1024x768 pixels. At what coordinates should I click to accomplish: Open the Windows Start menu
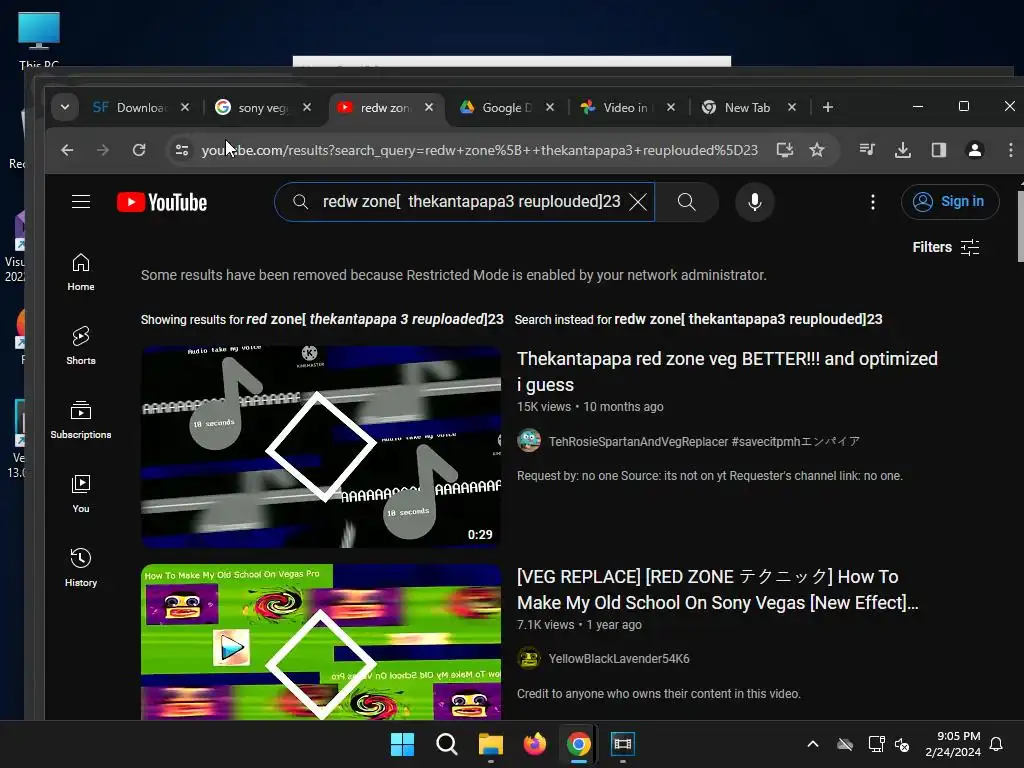[402, 744]
